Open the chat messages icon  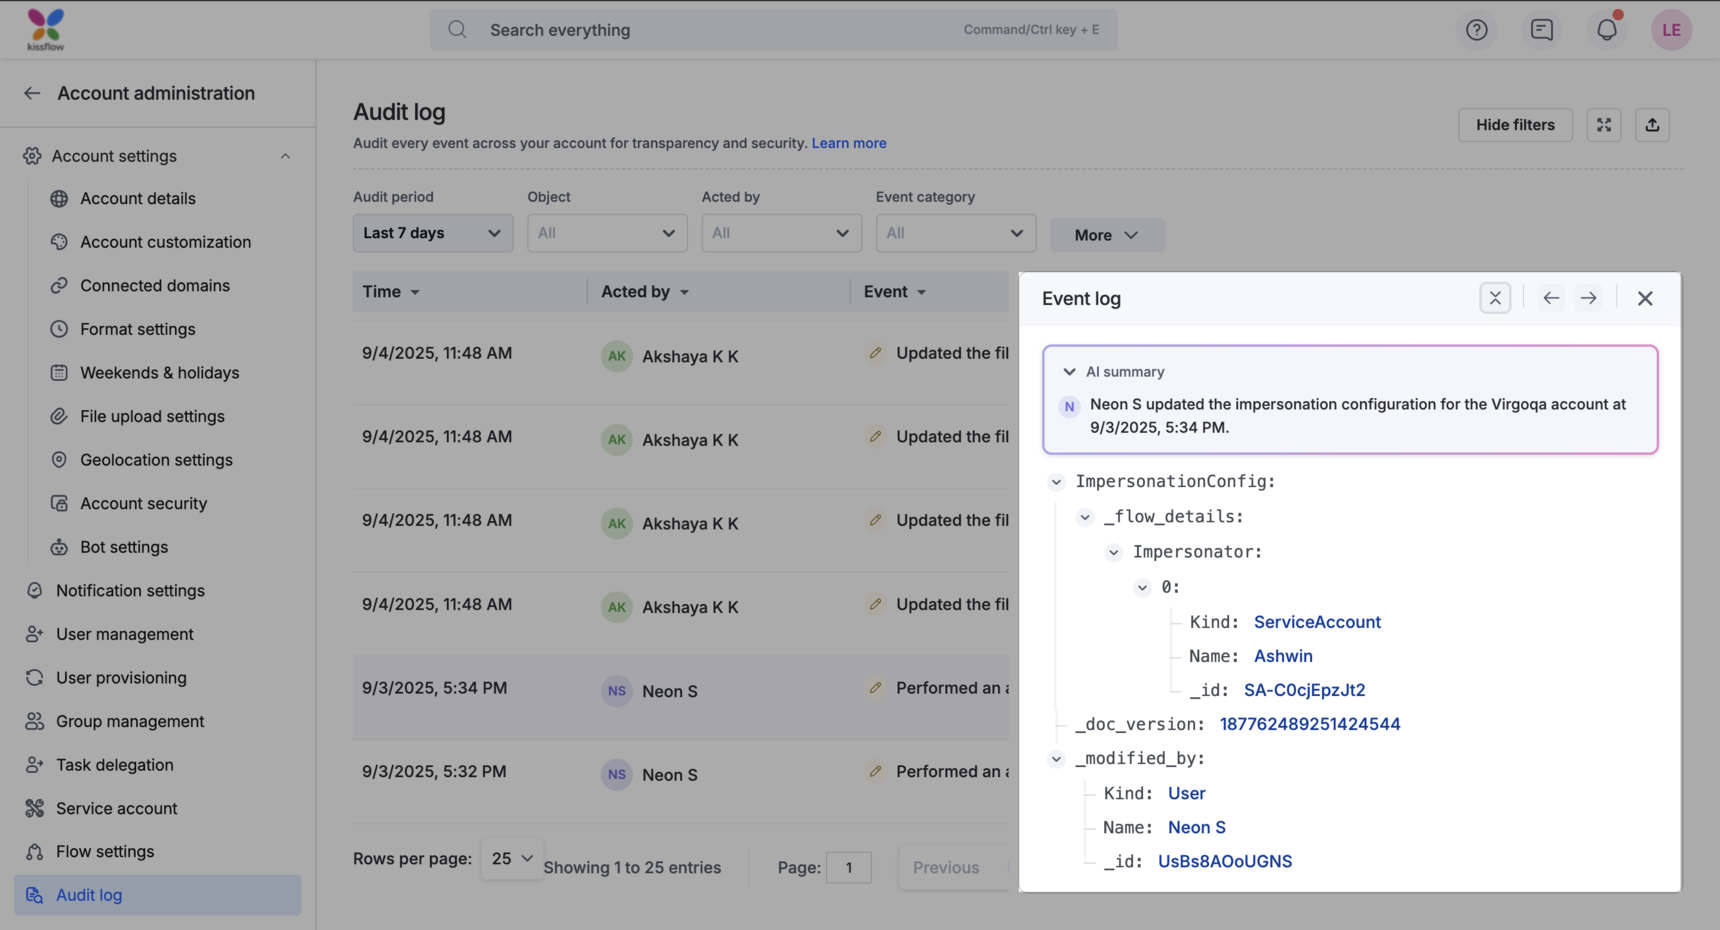[x=1541, y=30]
